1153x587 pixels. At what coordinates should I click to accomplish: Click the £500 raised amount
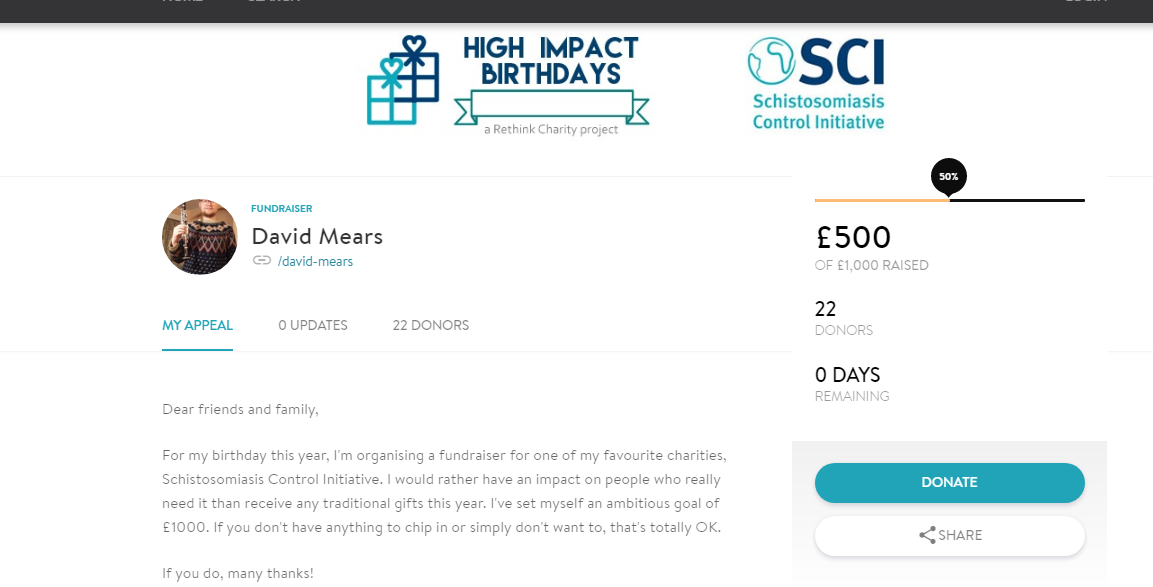point(853,238)
